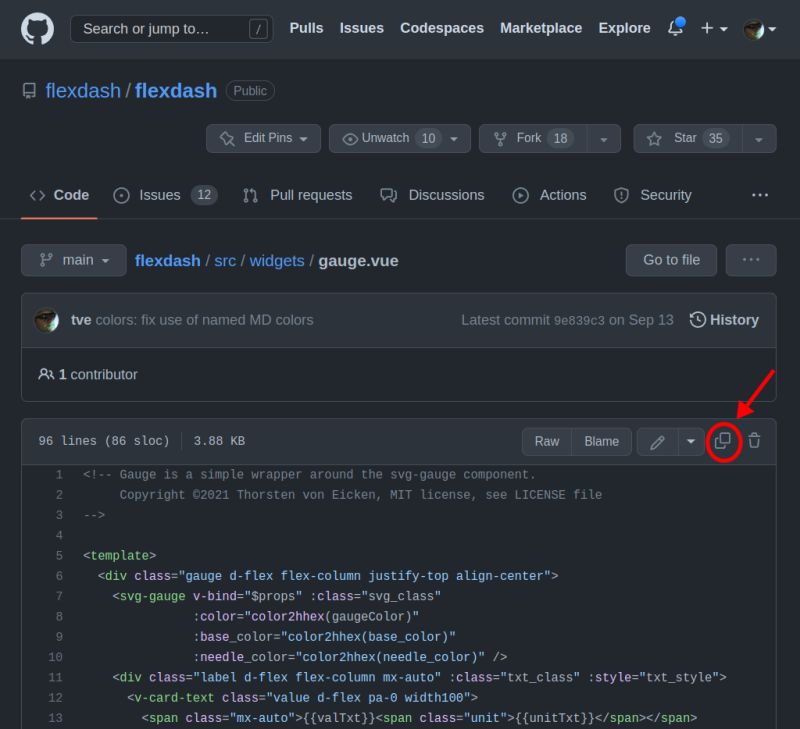
Task: Go to Pulls in top navigation
Action: (306, 28)
